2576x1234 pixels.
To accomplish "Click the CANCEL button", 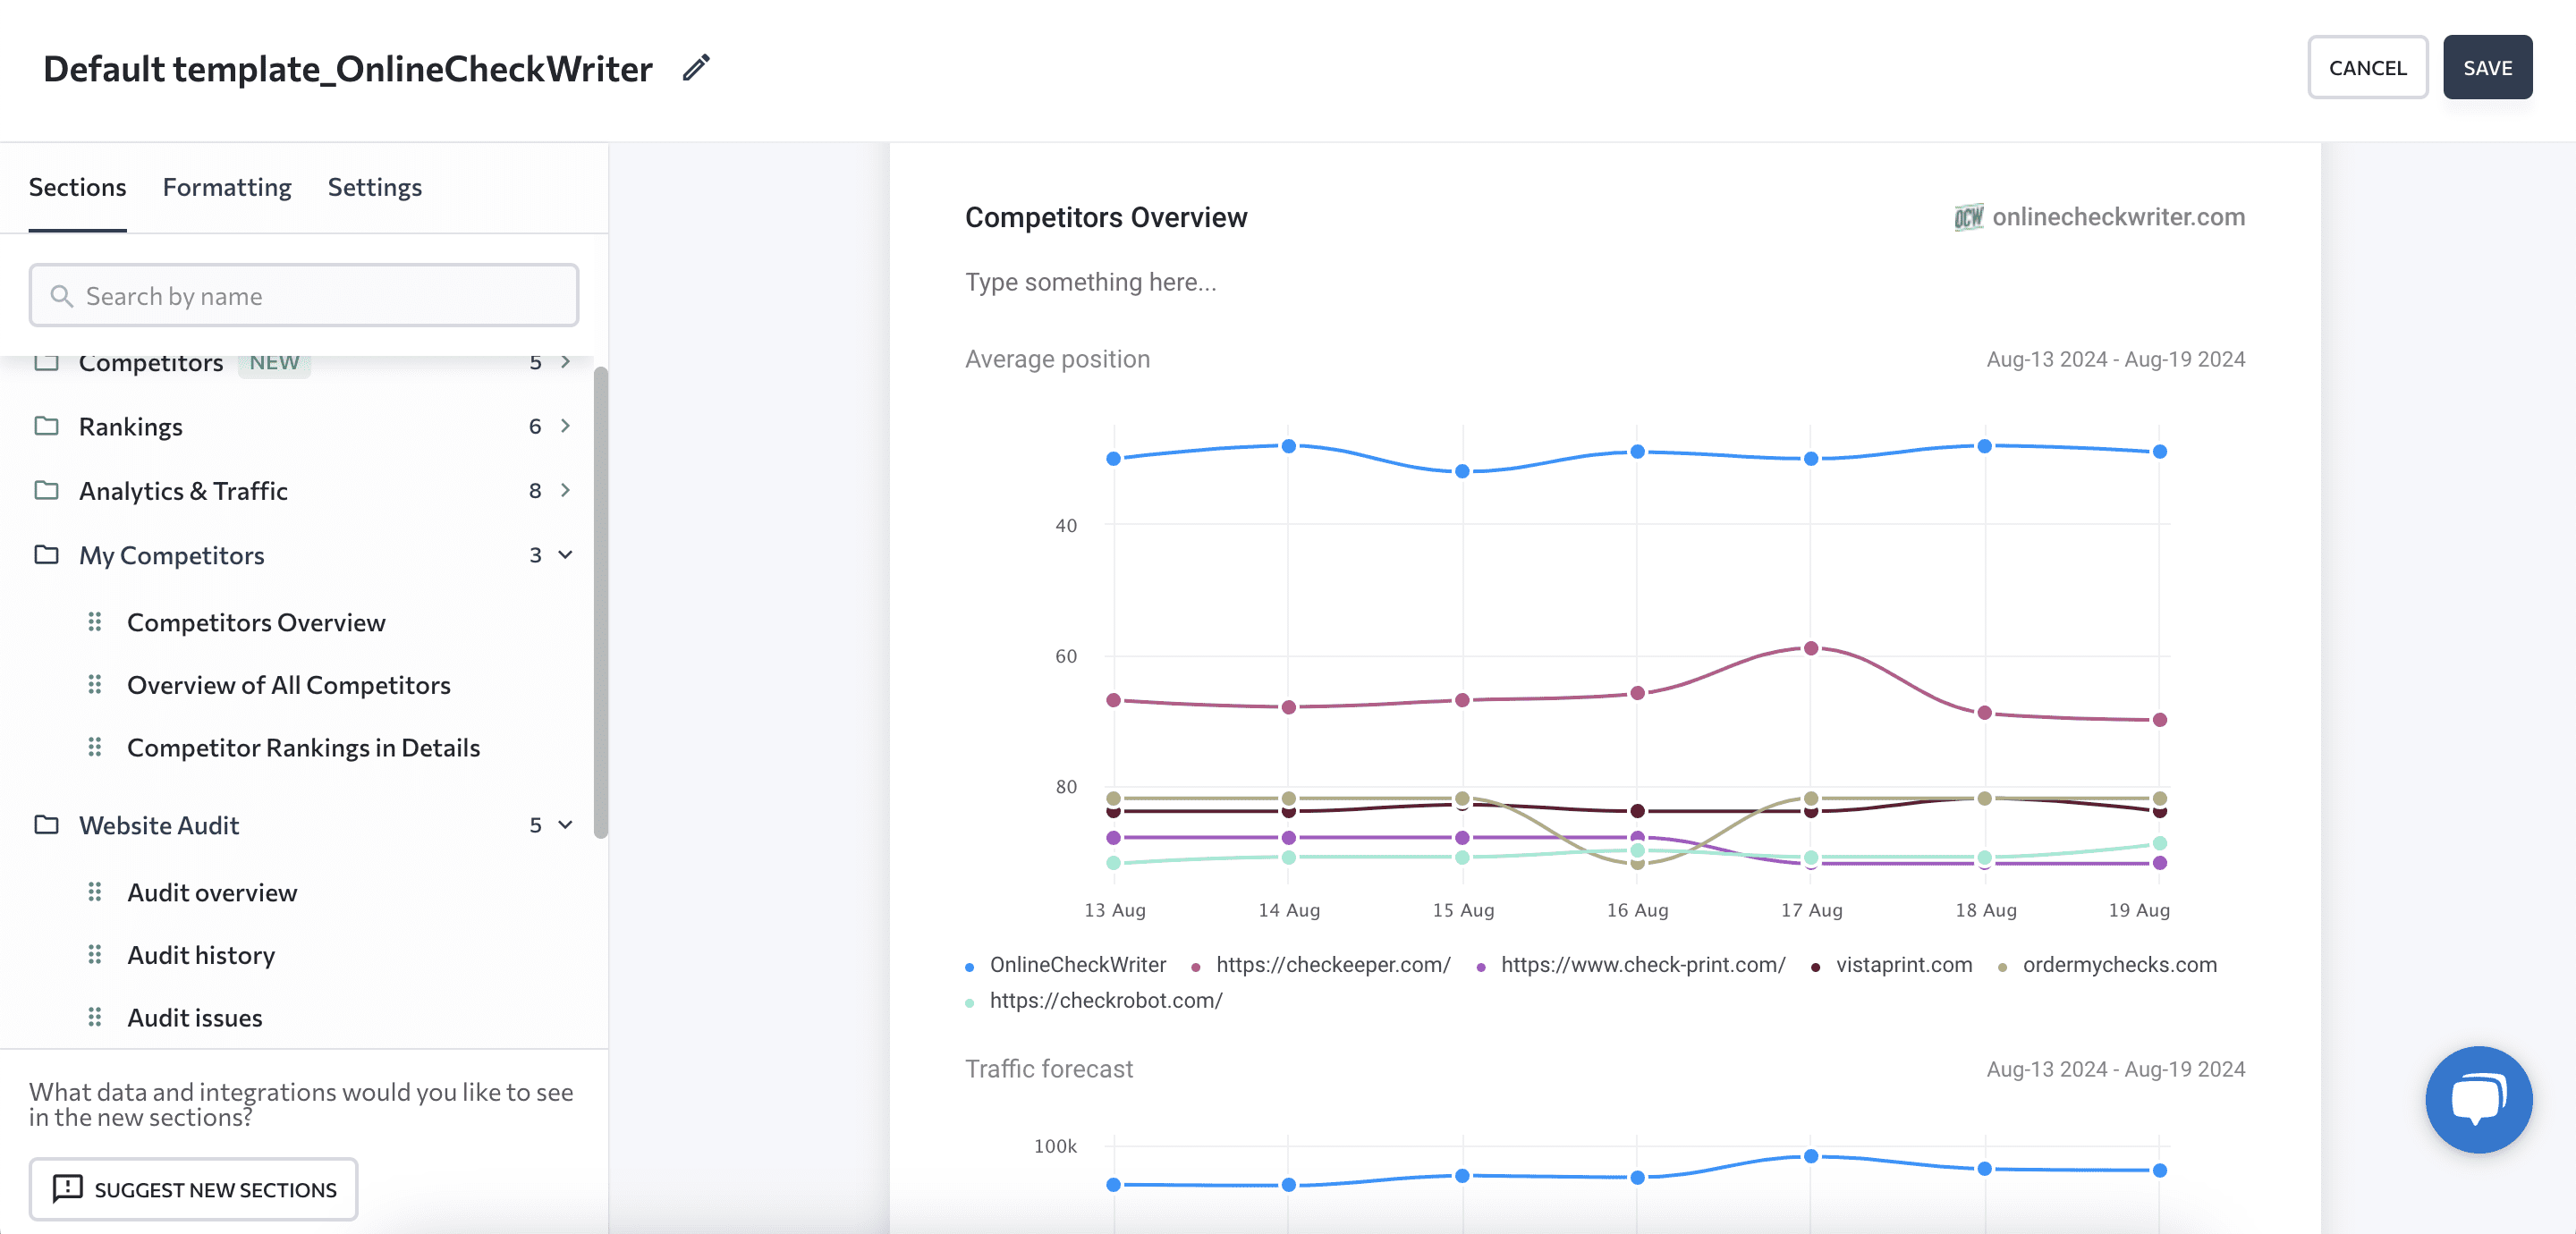I will [2367, 67].
